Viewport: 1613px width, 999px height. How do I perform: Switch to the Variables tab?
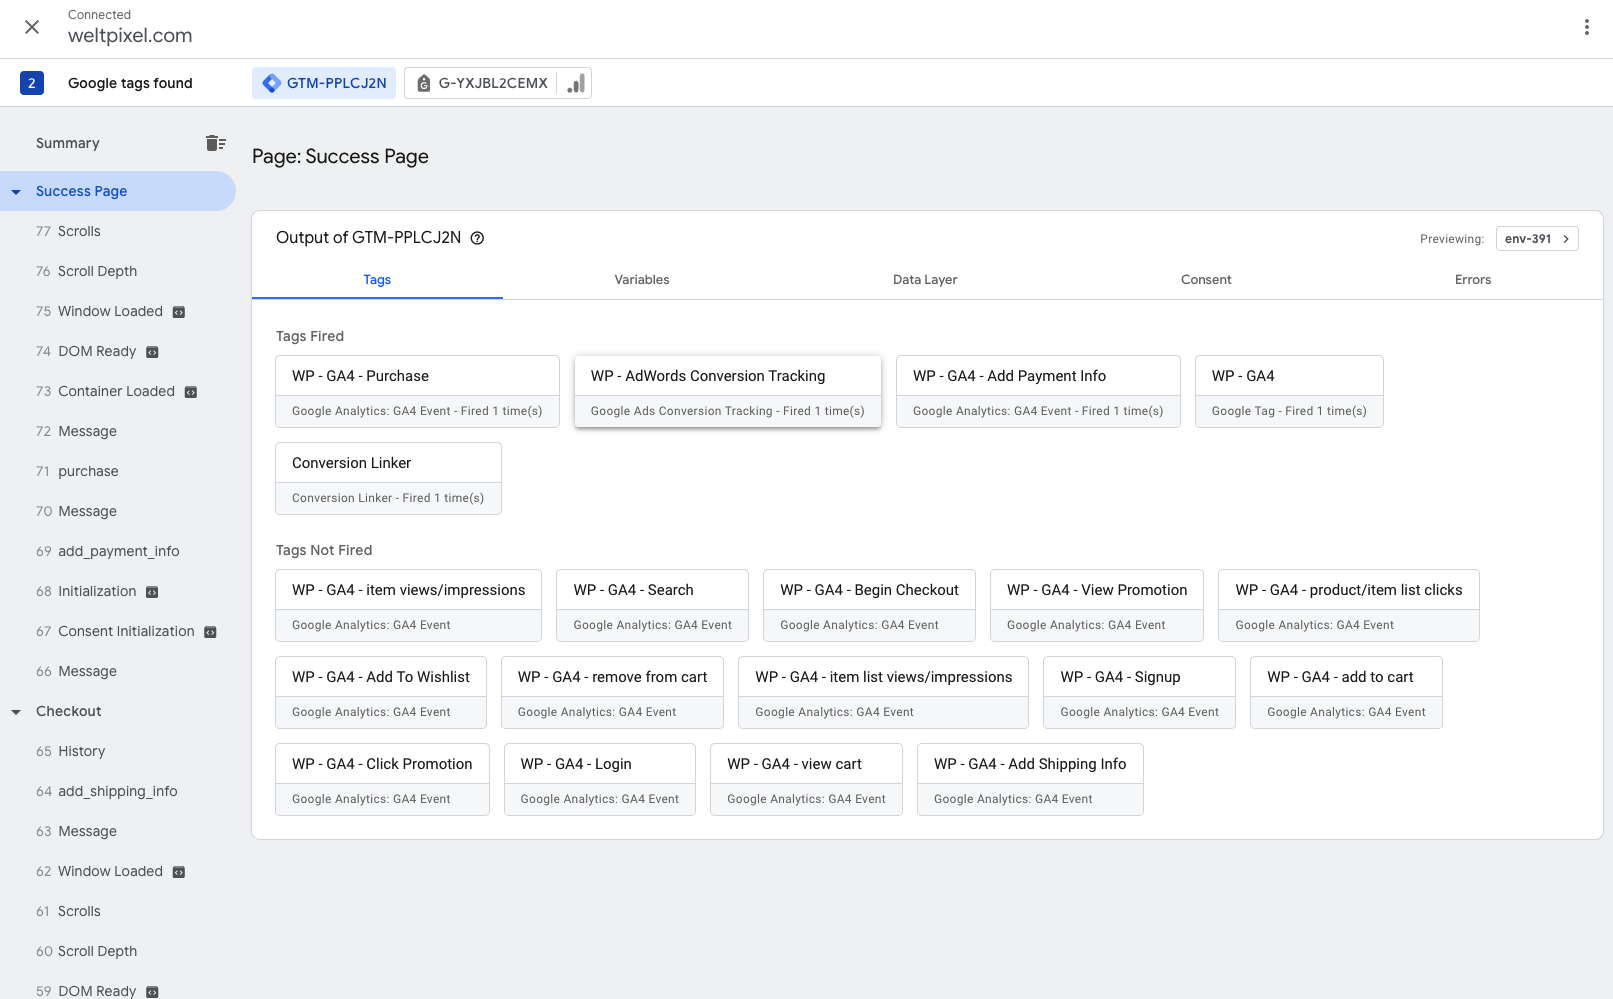[x=642, y=280]
